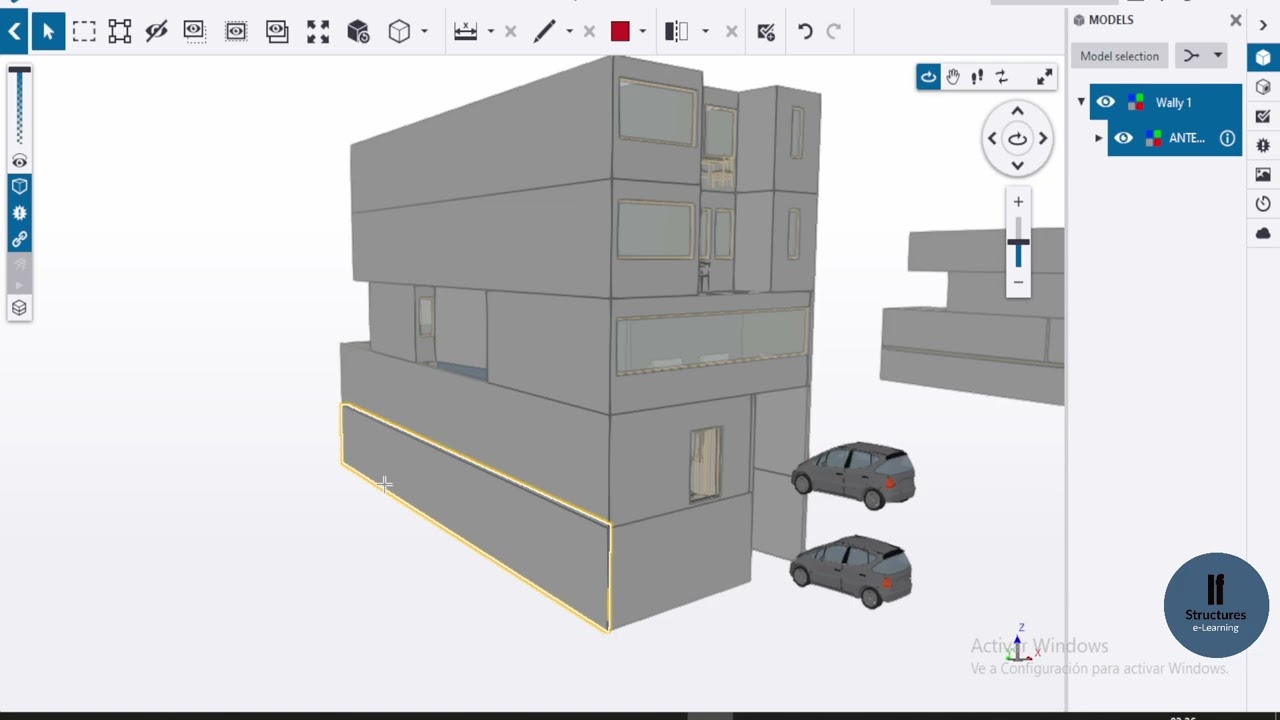Switch to hand pan navigation mode
Viewport: 1280px width, 720px height.
pyautogui.click(x=953, y=77)
